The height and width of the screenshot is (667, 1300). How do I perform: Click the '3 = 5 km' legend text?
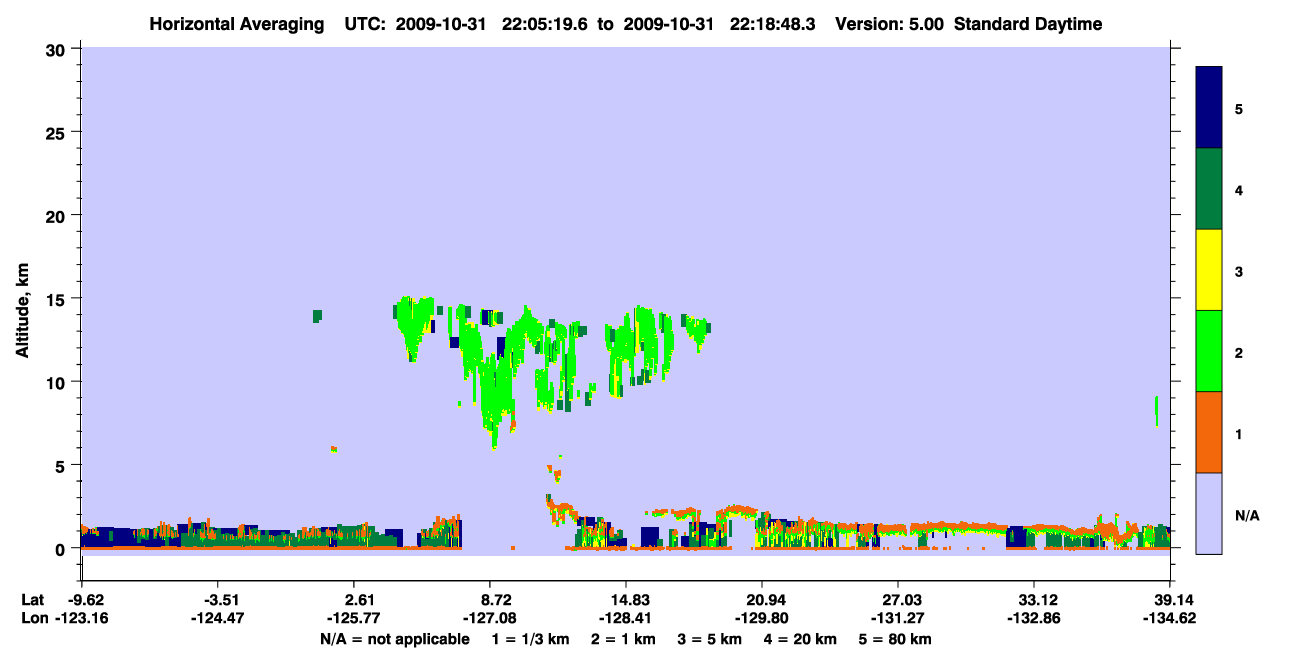coord(710,638)
